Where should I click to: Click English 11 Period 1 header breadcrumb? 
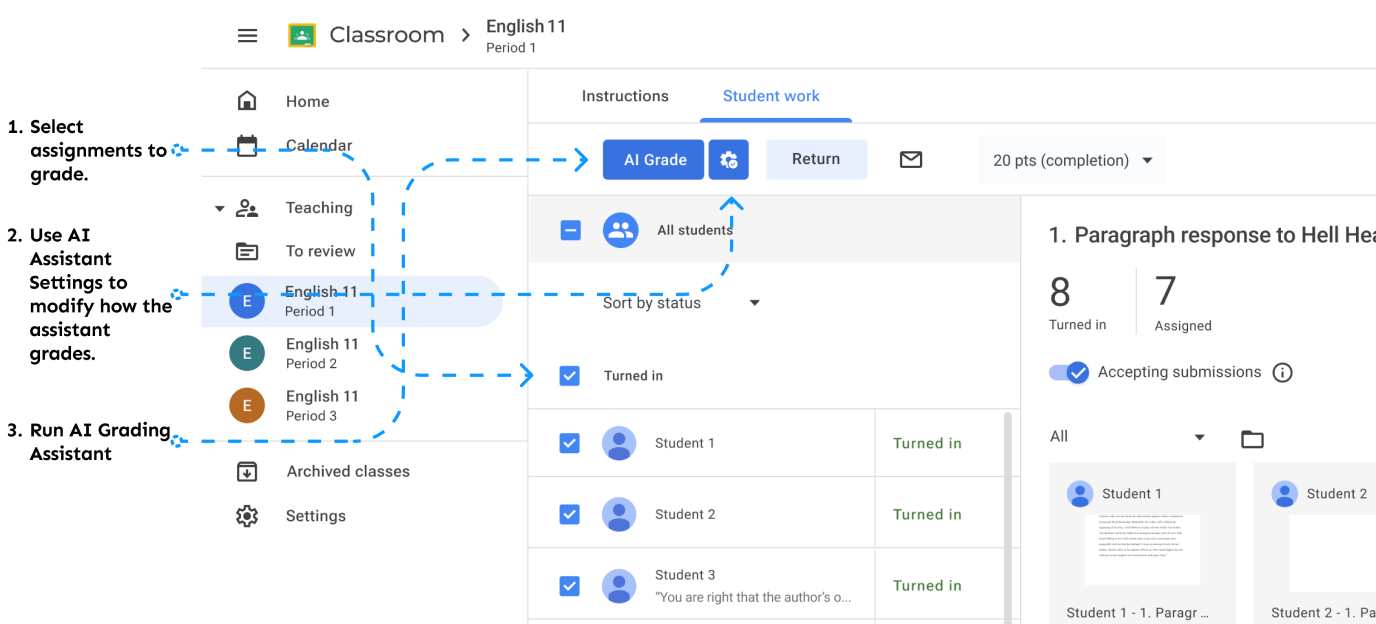click(x=526, y=35)
